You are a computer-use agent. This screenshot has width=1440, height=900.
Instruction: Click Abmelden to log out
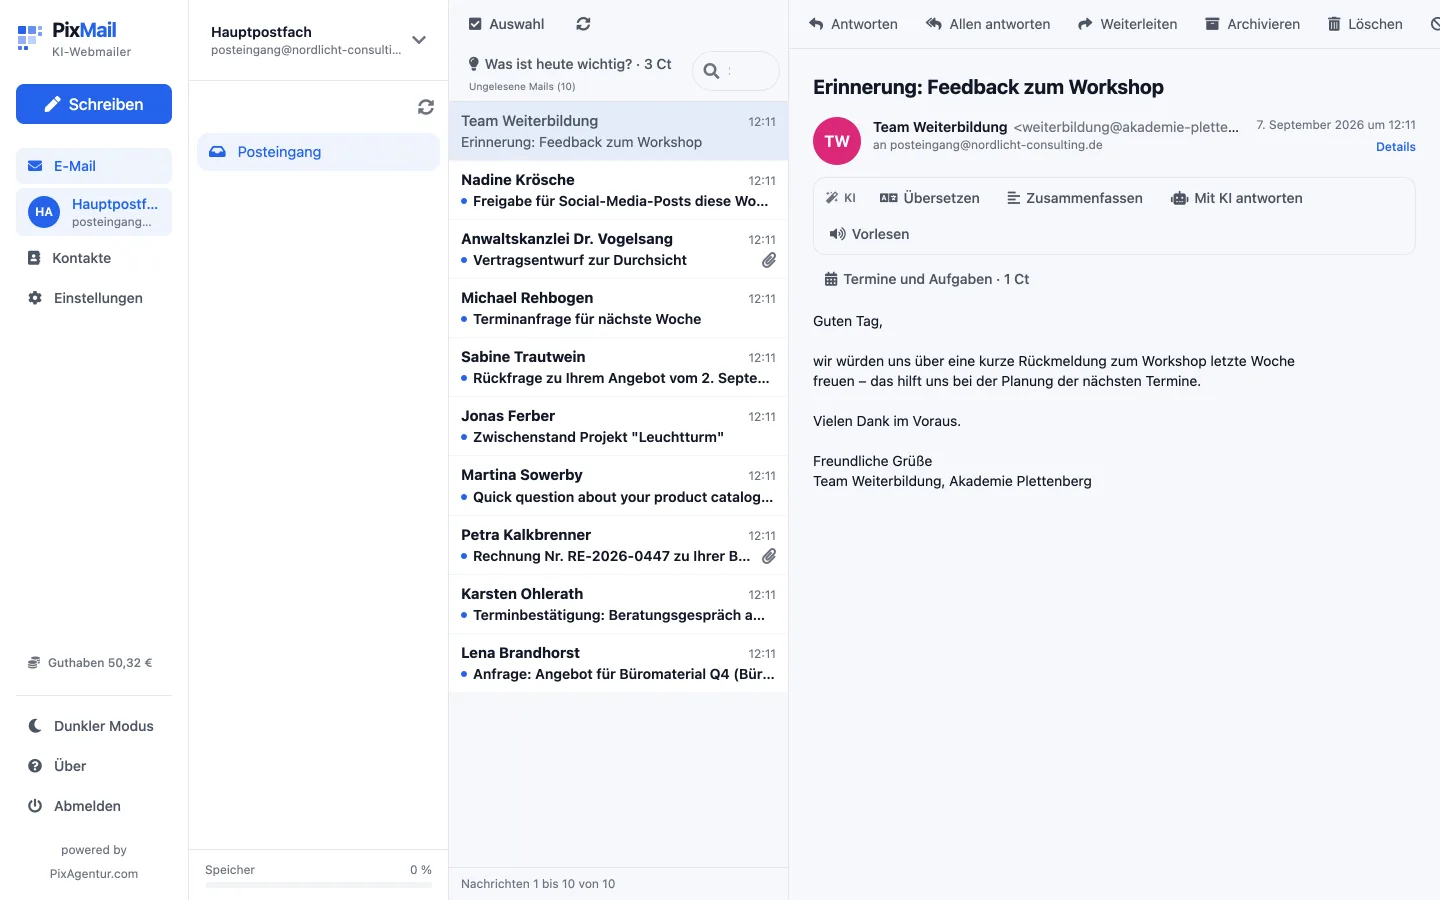tap(94, 806)
